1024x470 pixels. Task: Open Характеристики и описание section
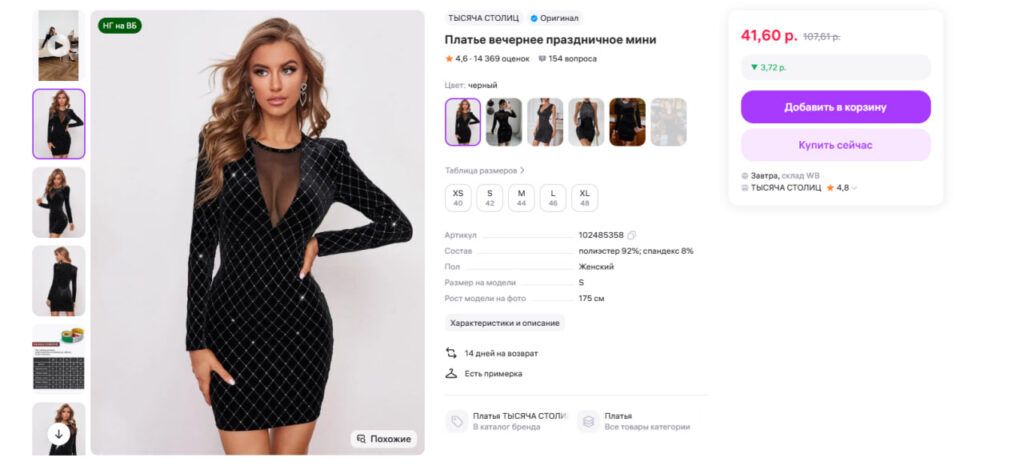pos(504,323)
